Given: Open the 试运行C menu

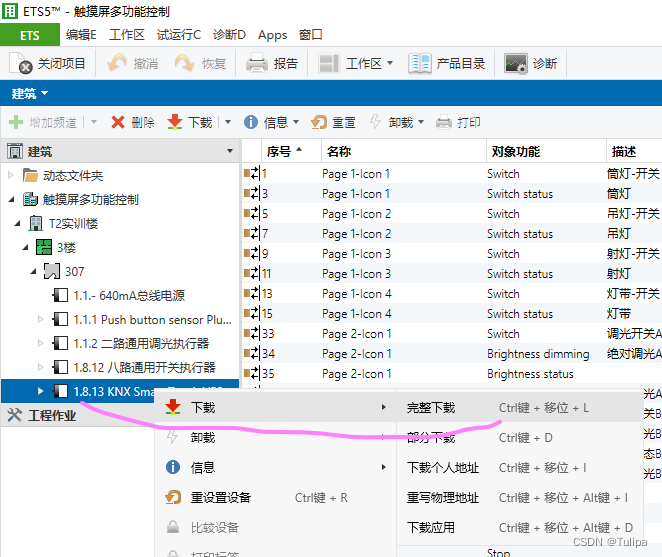Looking at the screenshot, I should click(x=179, y=35).
